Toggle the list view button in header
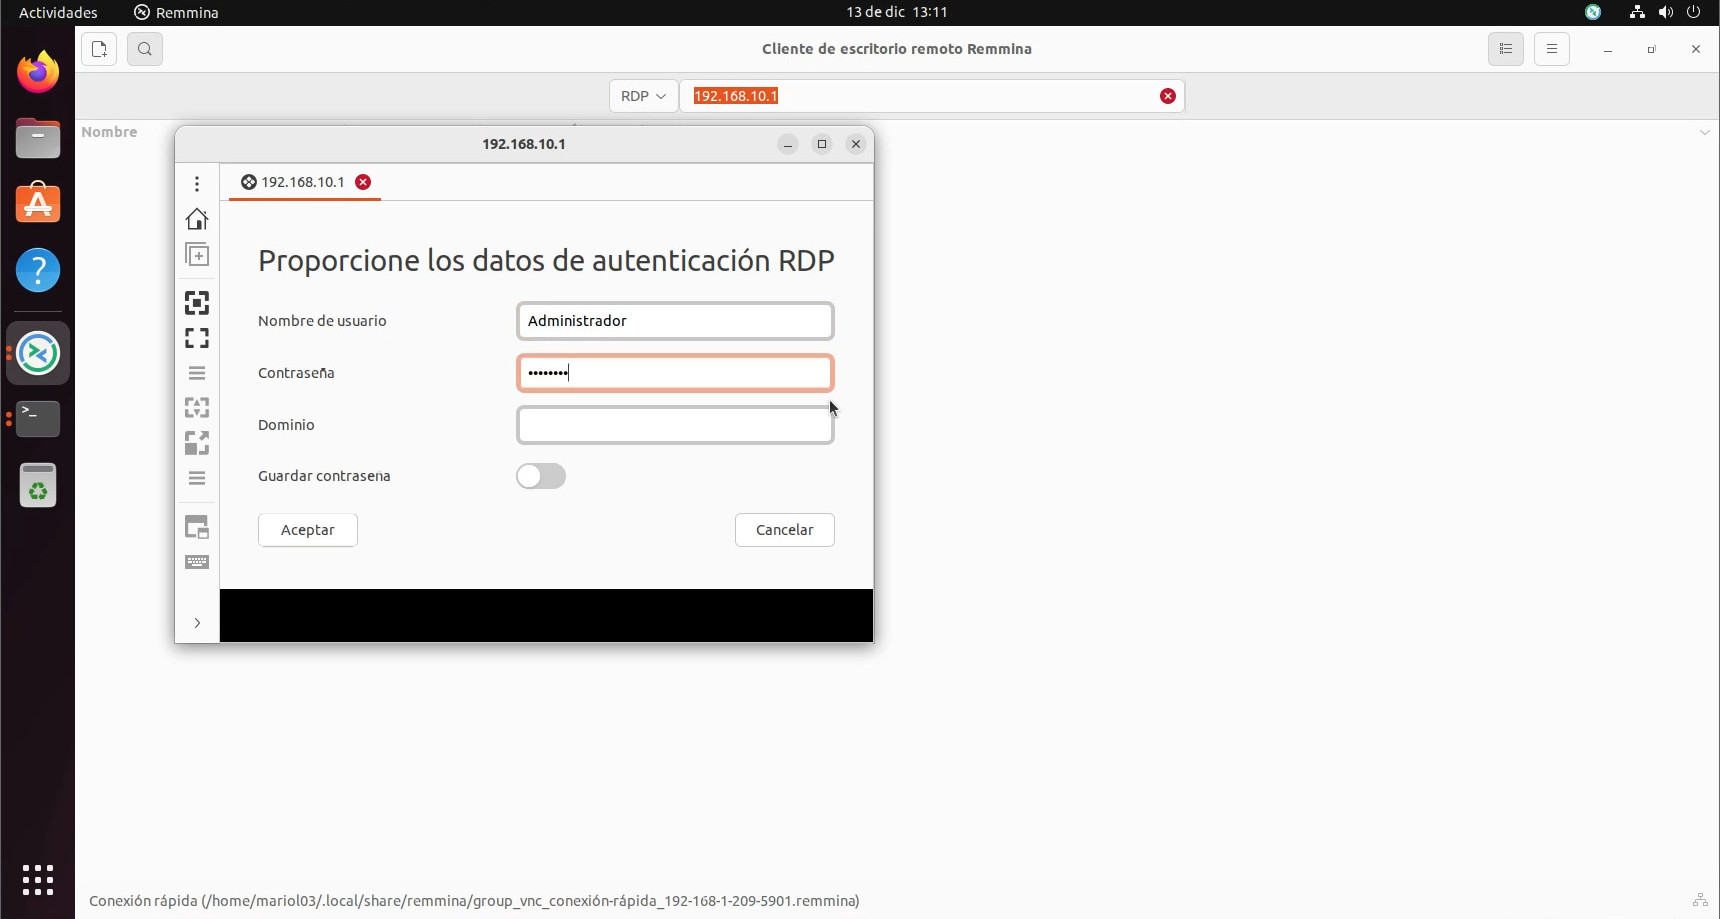This screenshot has width=1720, height=919. pyautogui.click(x=1505, y=49)
